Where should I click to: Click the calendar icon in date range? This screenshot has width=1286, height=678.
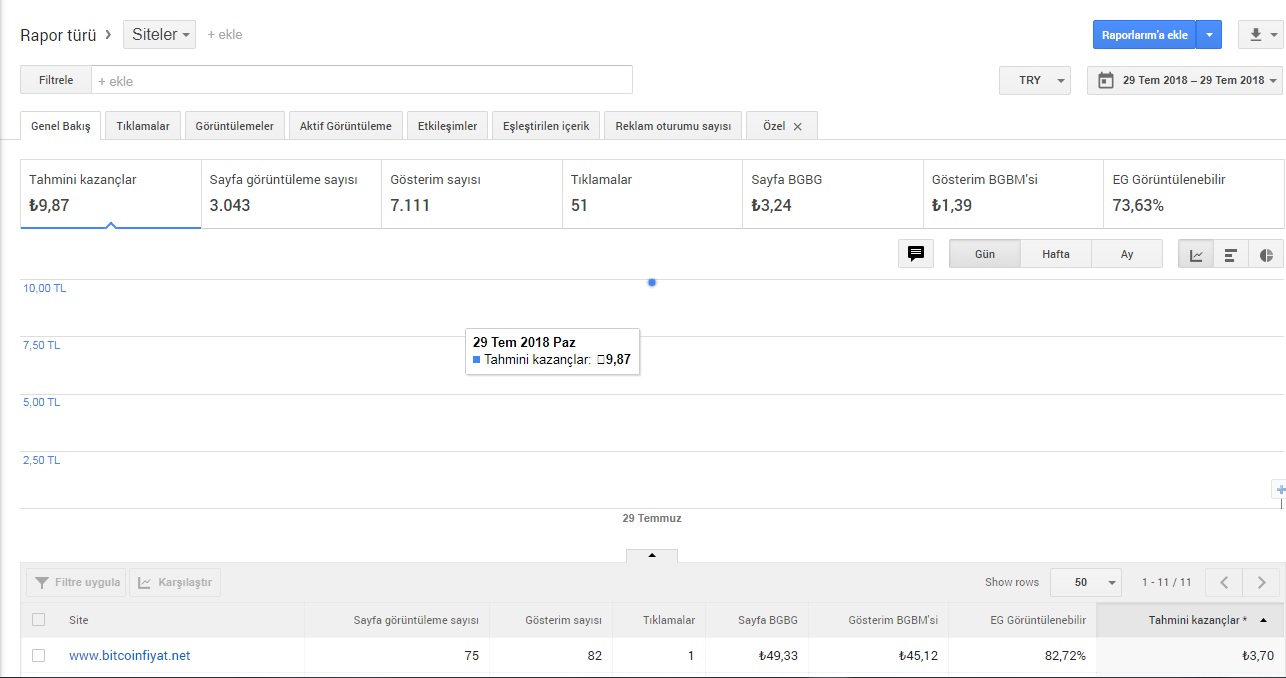[1106, 80]
